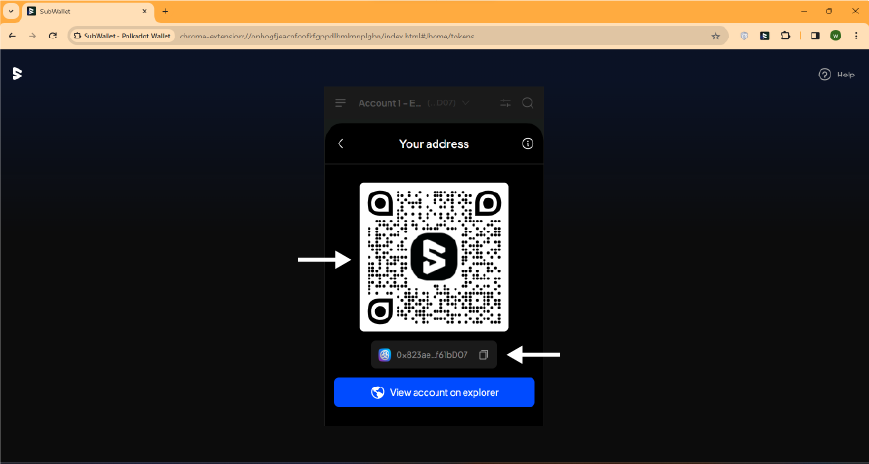Click the SubWallet logo at top left
This screenshot has height=464, width=869.
17,73
